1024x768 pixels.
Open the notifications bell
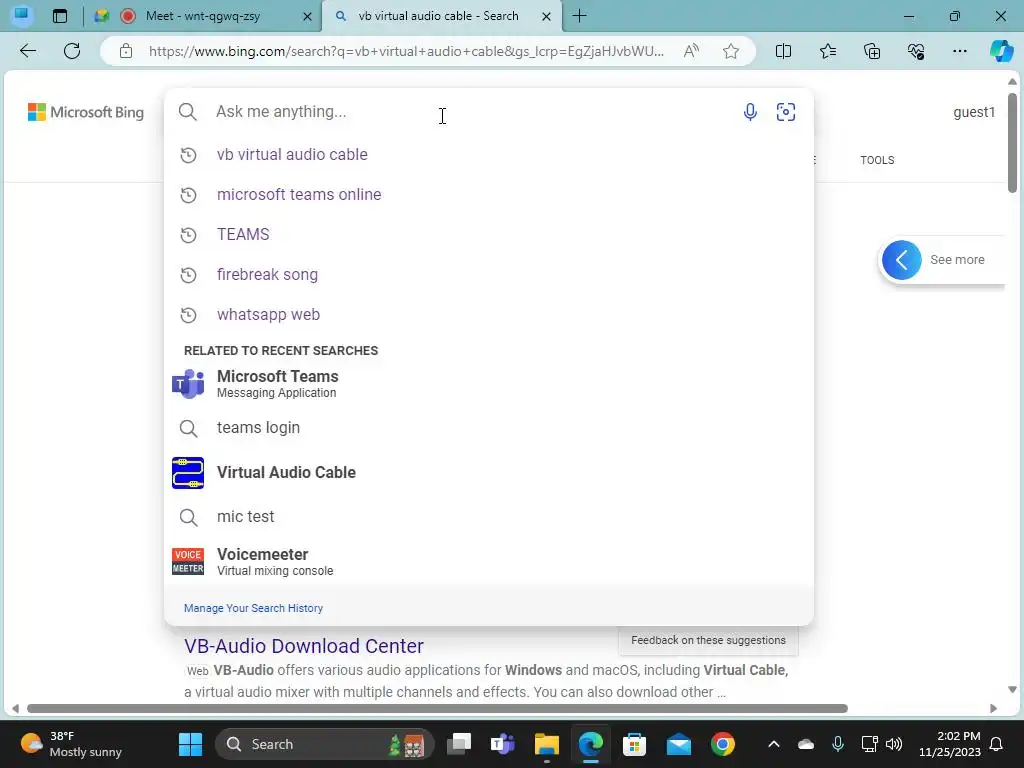pyautogui.click(x=997, y=744)
